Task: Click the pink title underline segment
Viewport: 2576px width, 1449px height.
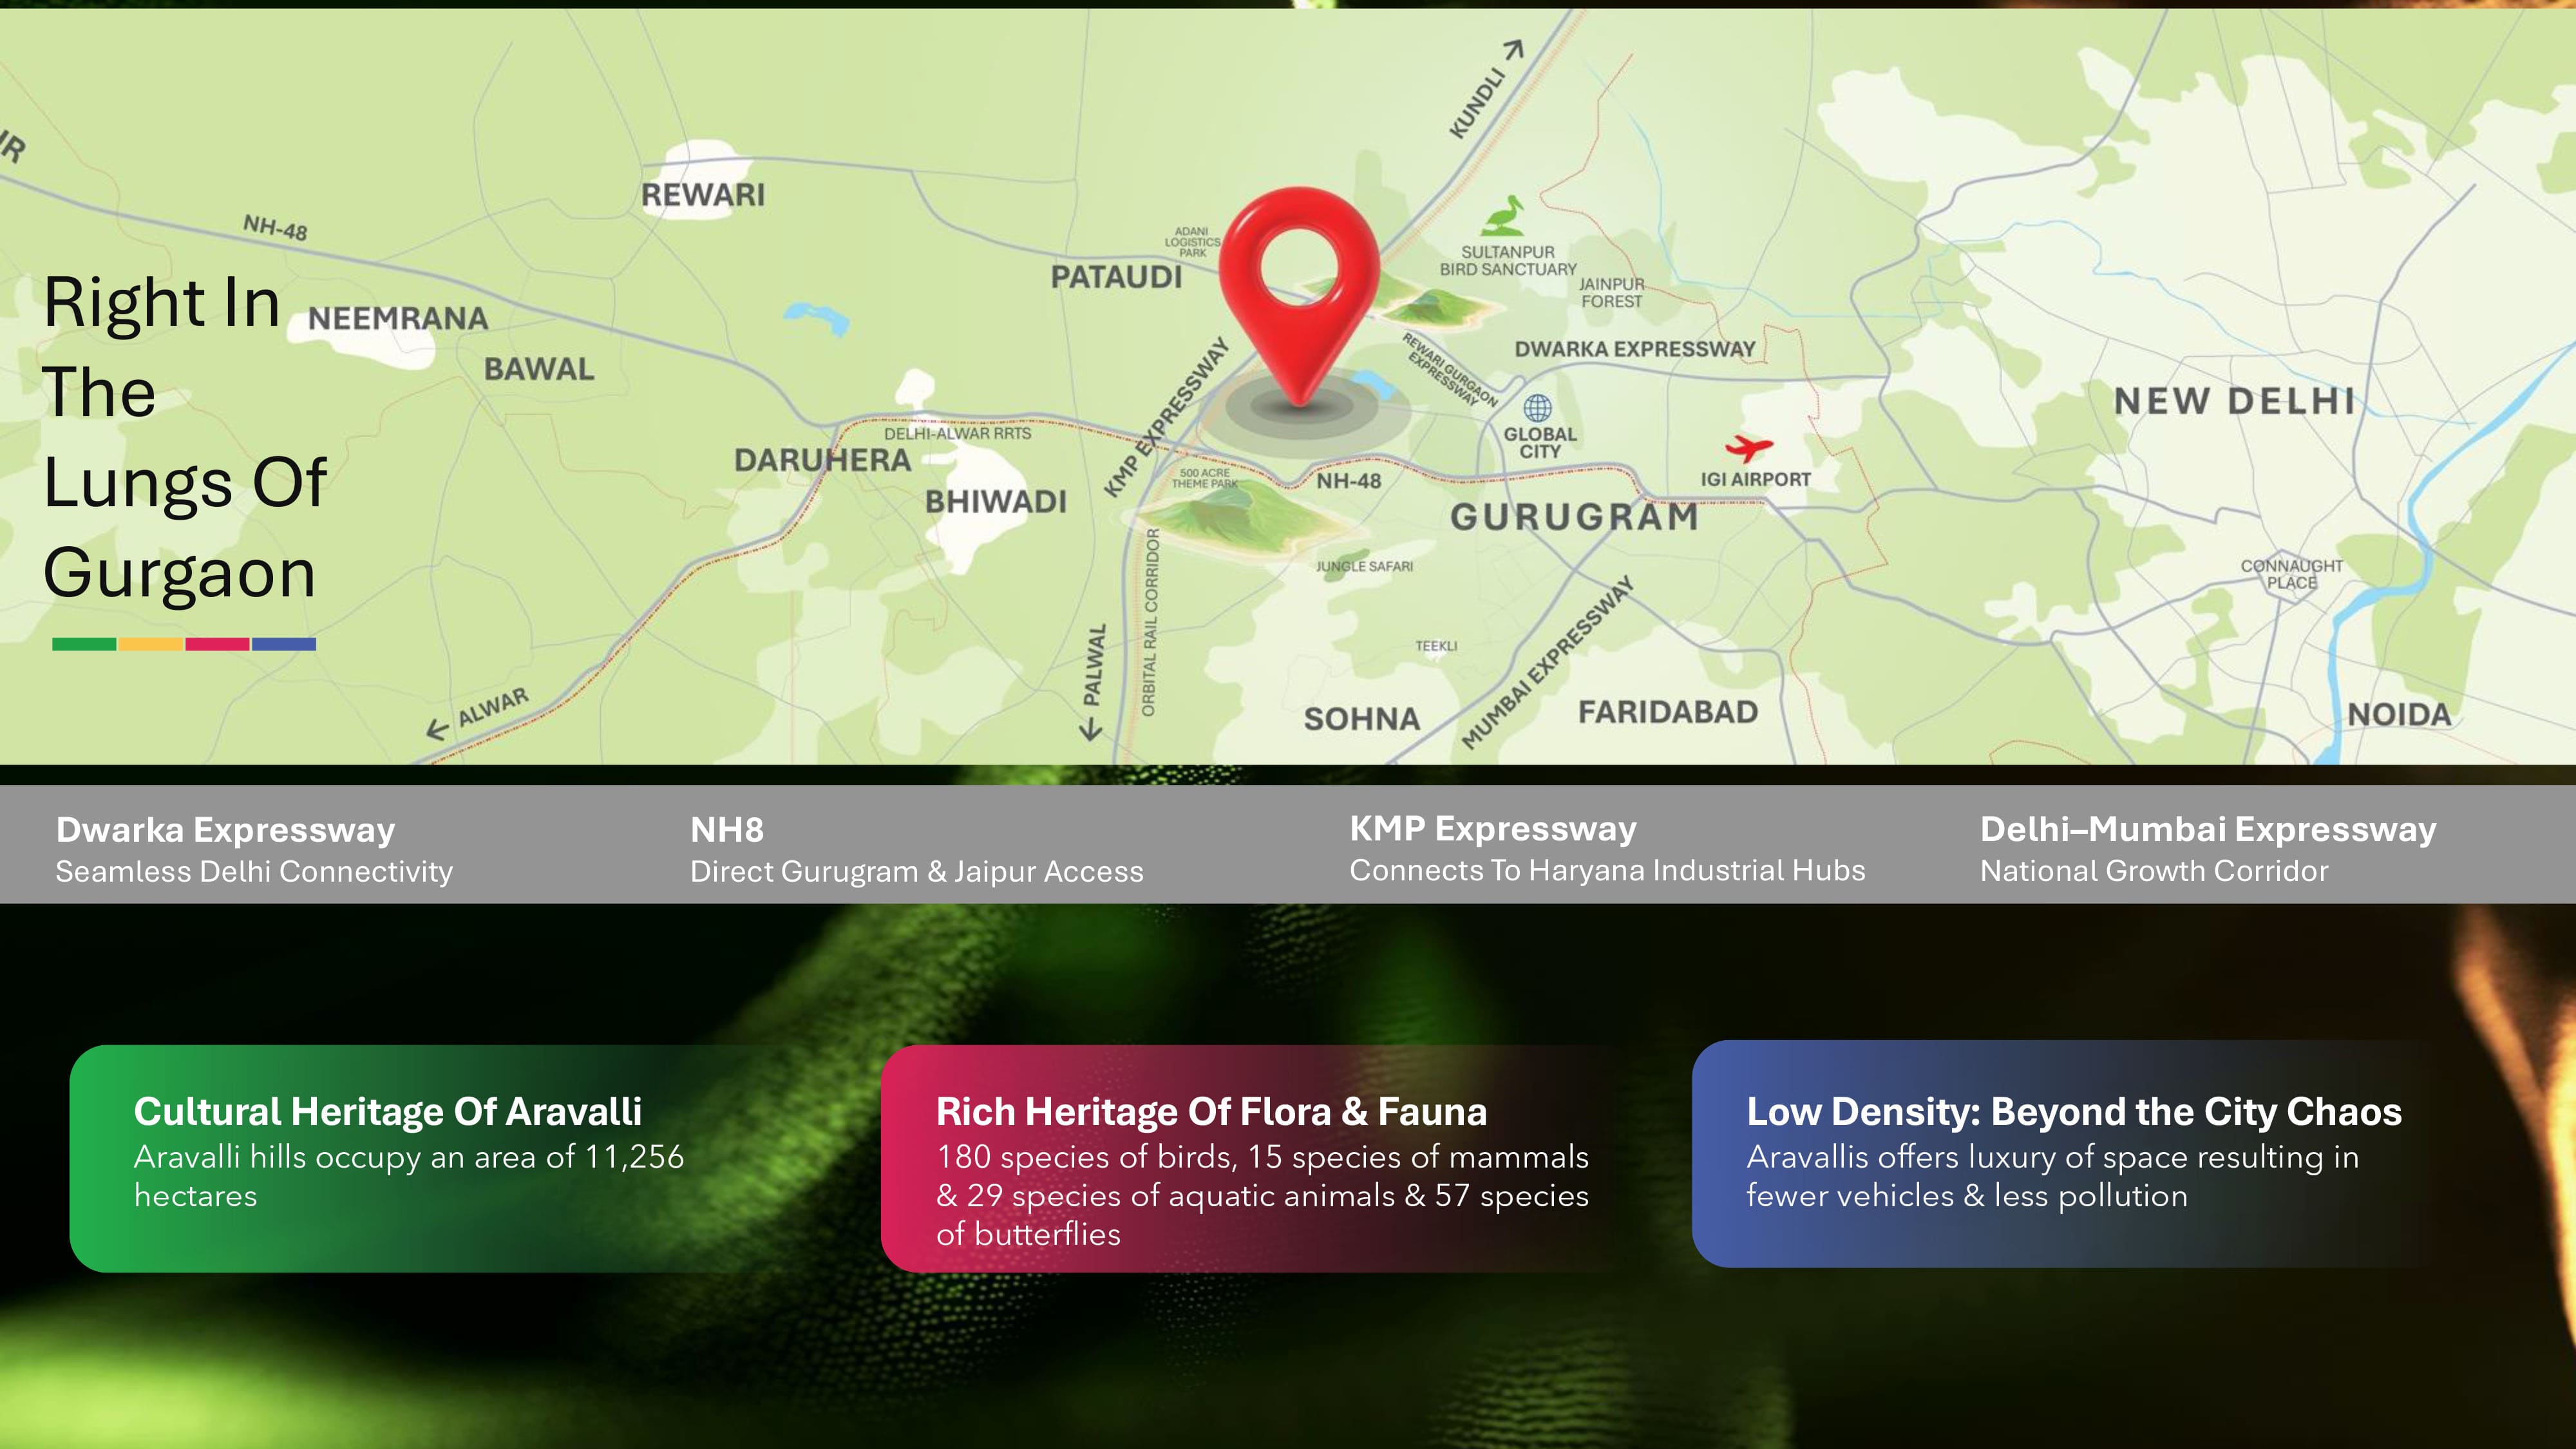Action: pyautogui.click(x=217, y=645)
